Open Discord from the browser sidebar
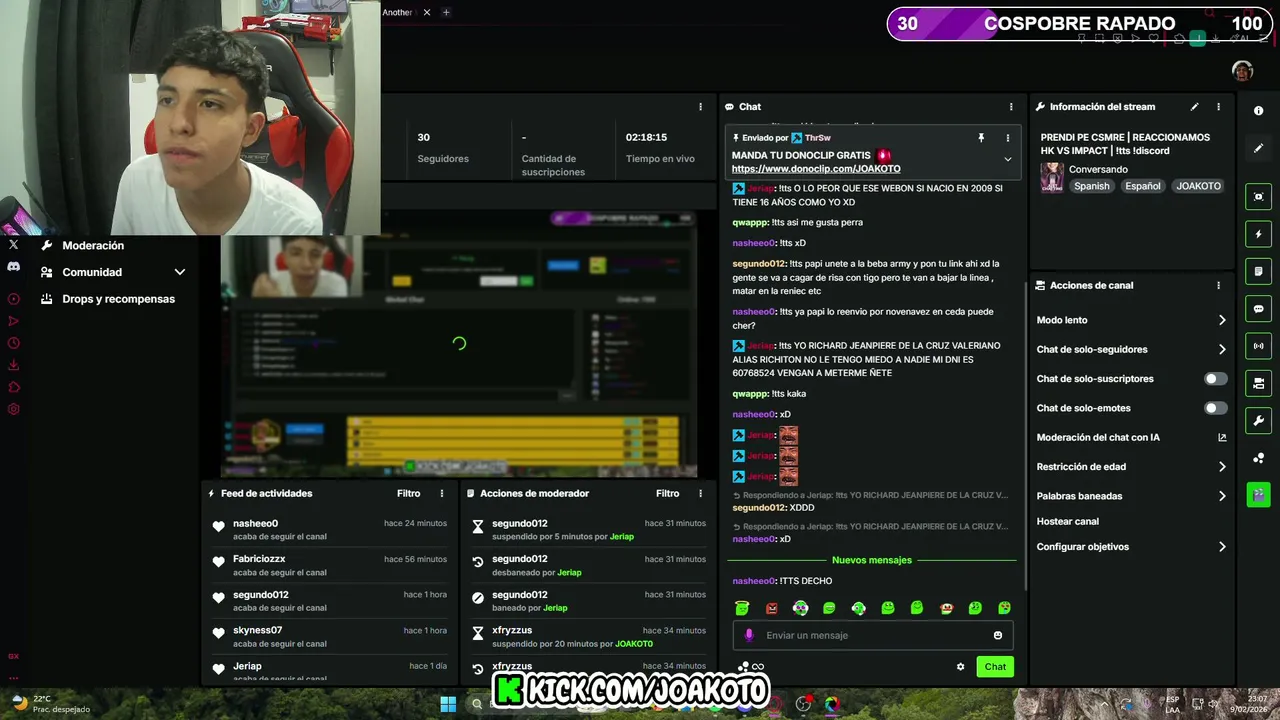Image resolution: width=1280 pixels, height=720 pixels. (x=13, y=267)
